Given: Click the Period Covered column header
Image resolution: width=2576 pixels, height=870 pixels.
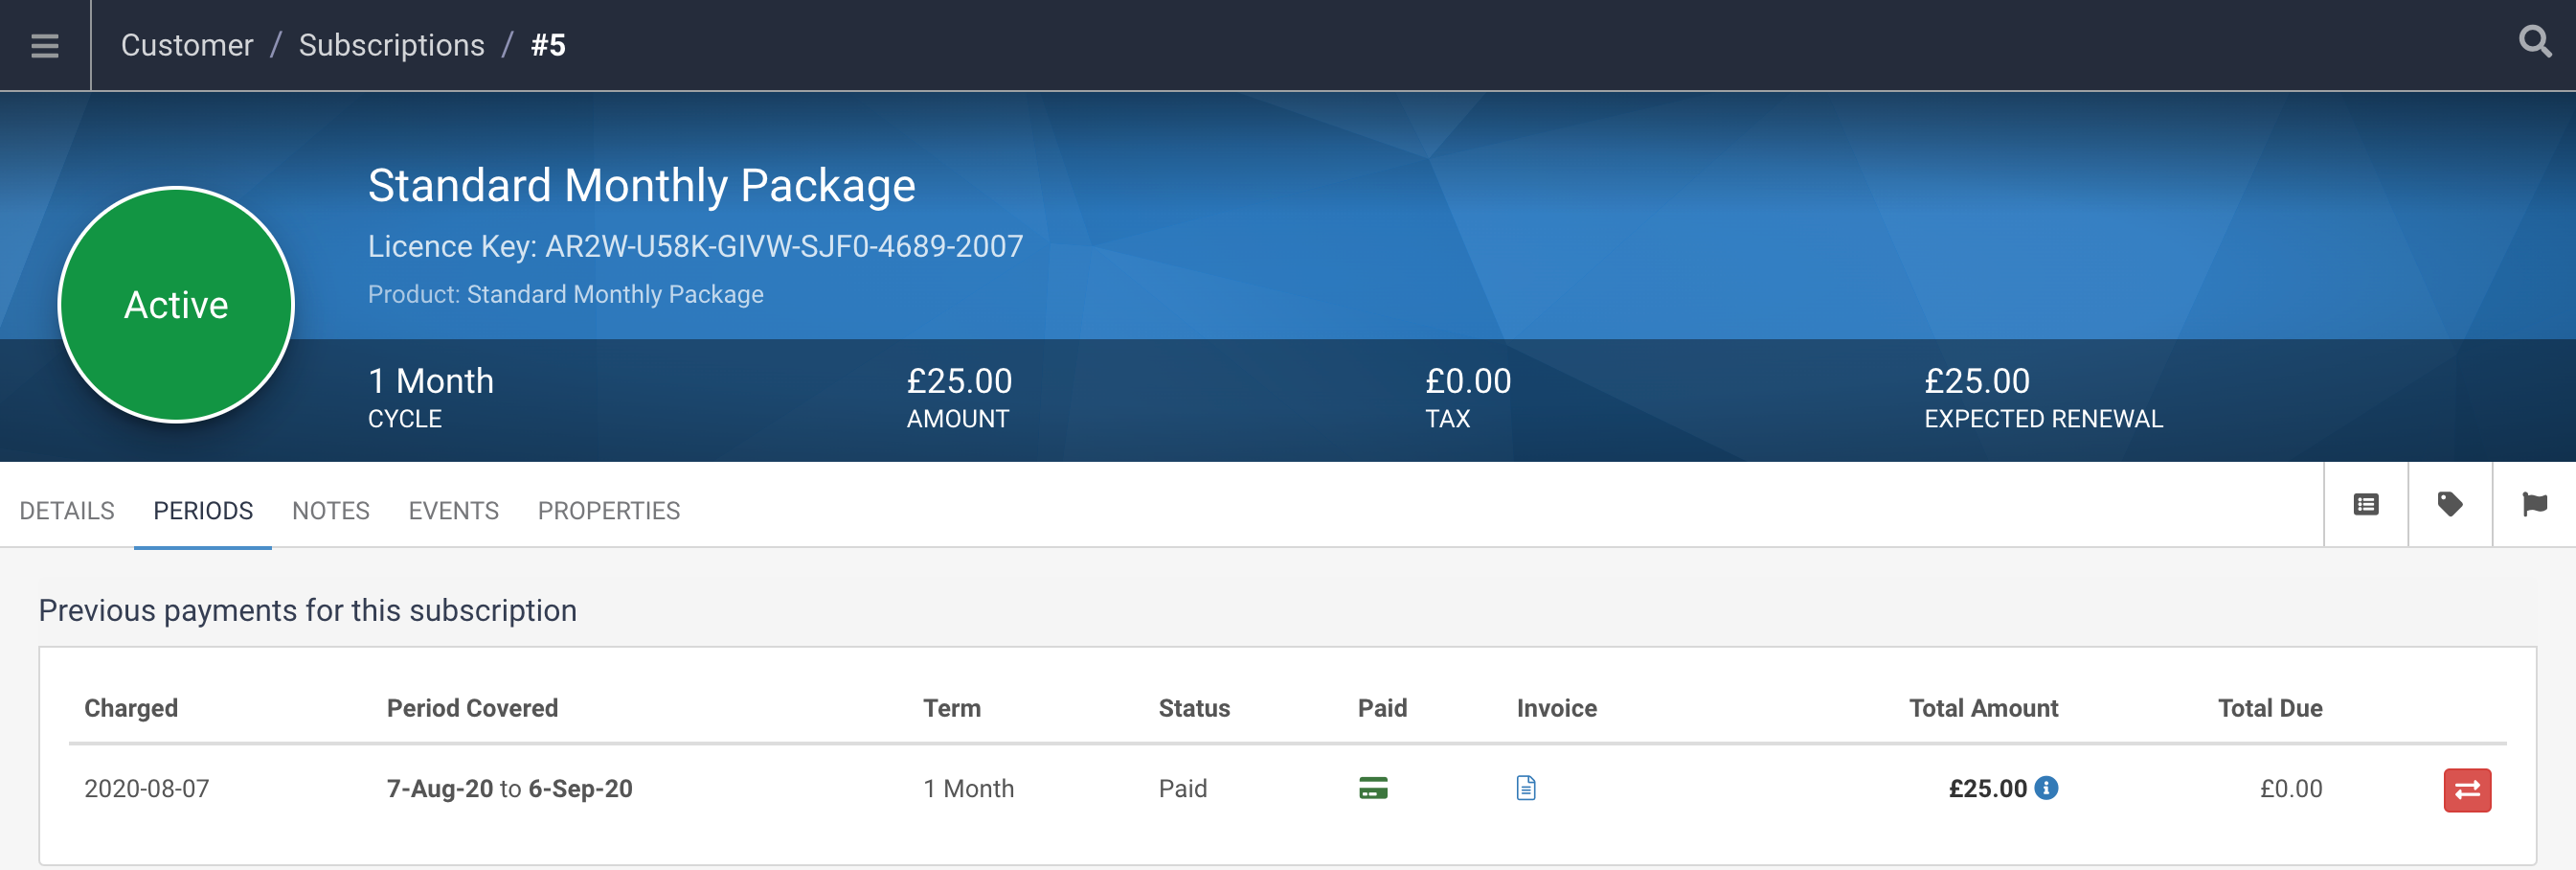Looking at the screenshot, I should click(472, 708).
